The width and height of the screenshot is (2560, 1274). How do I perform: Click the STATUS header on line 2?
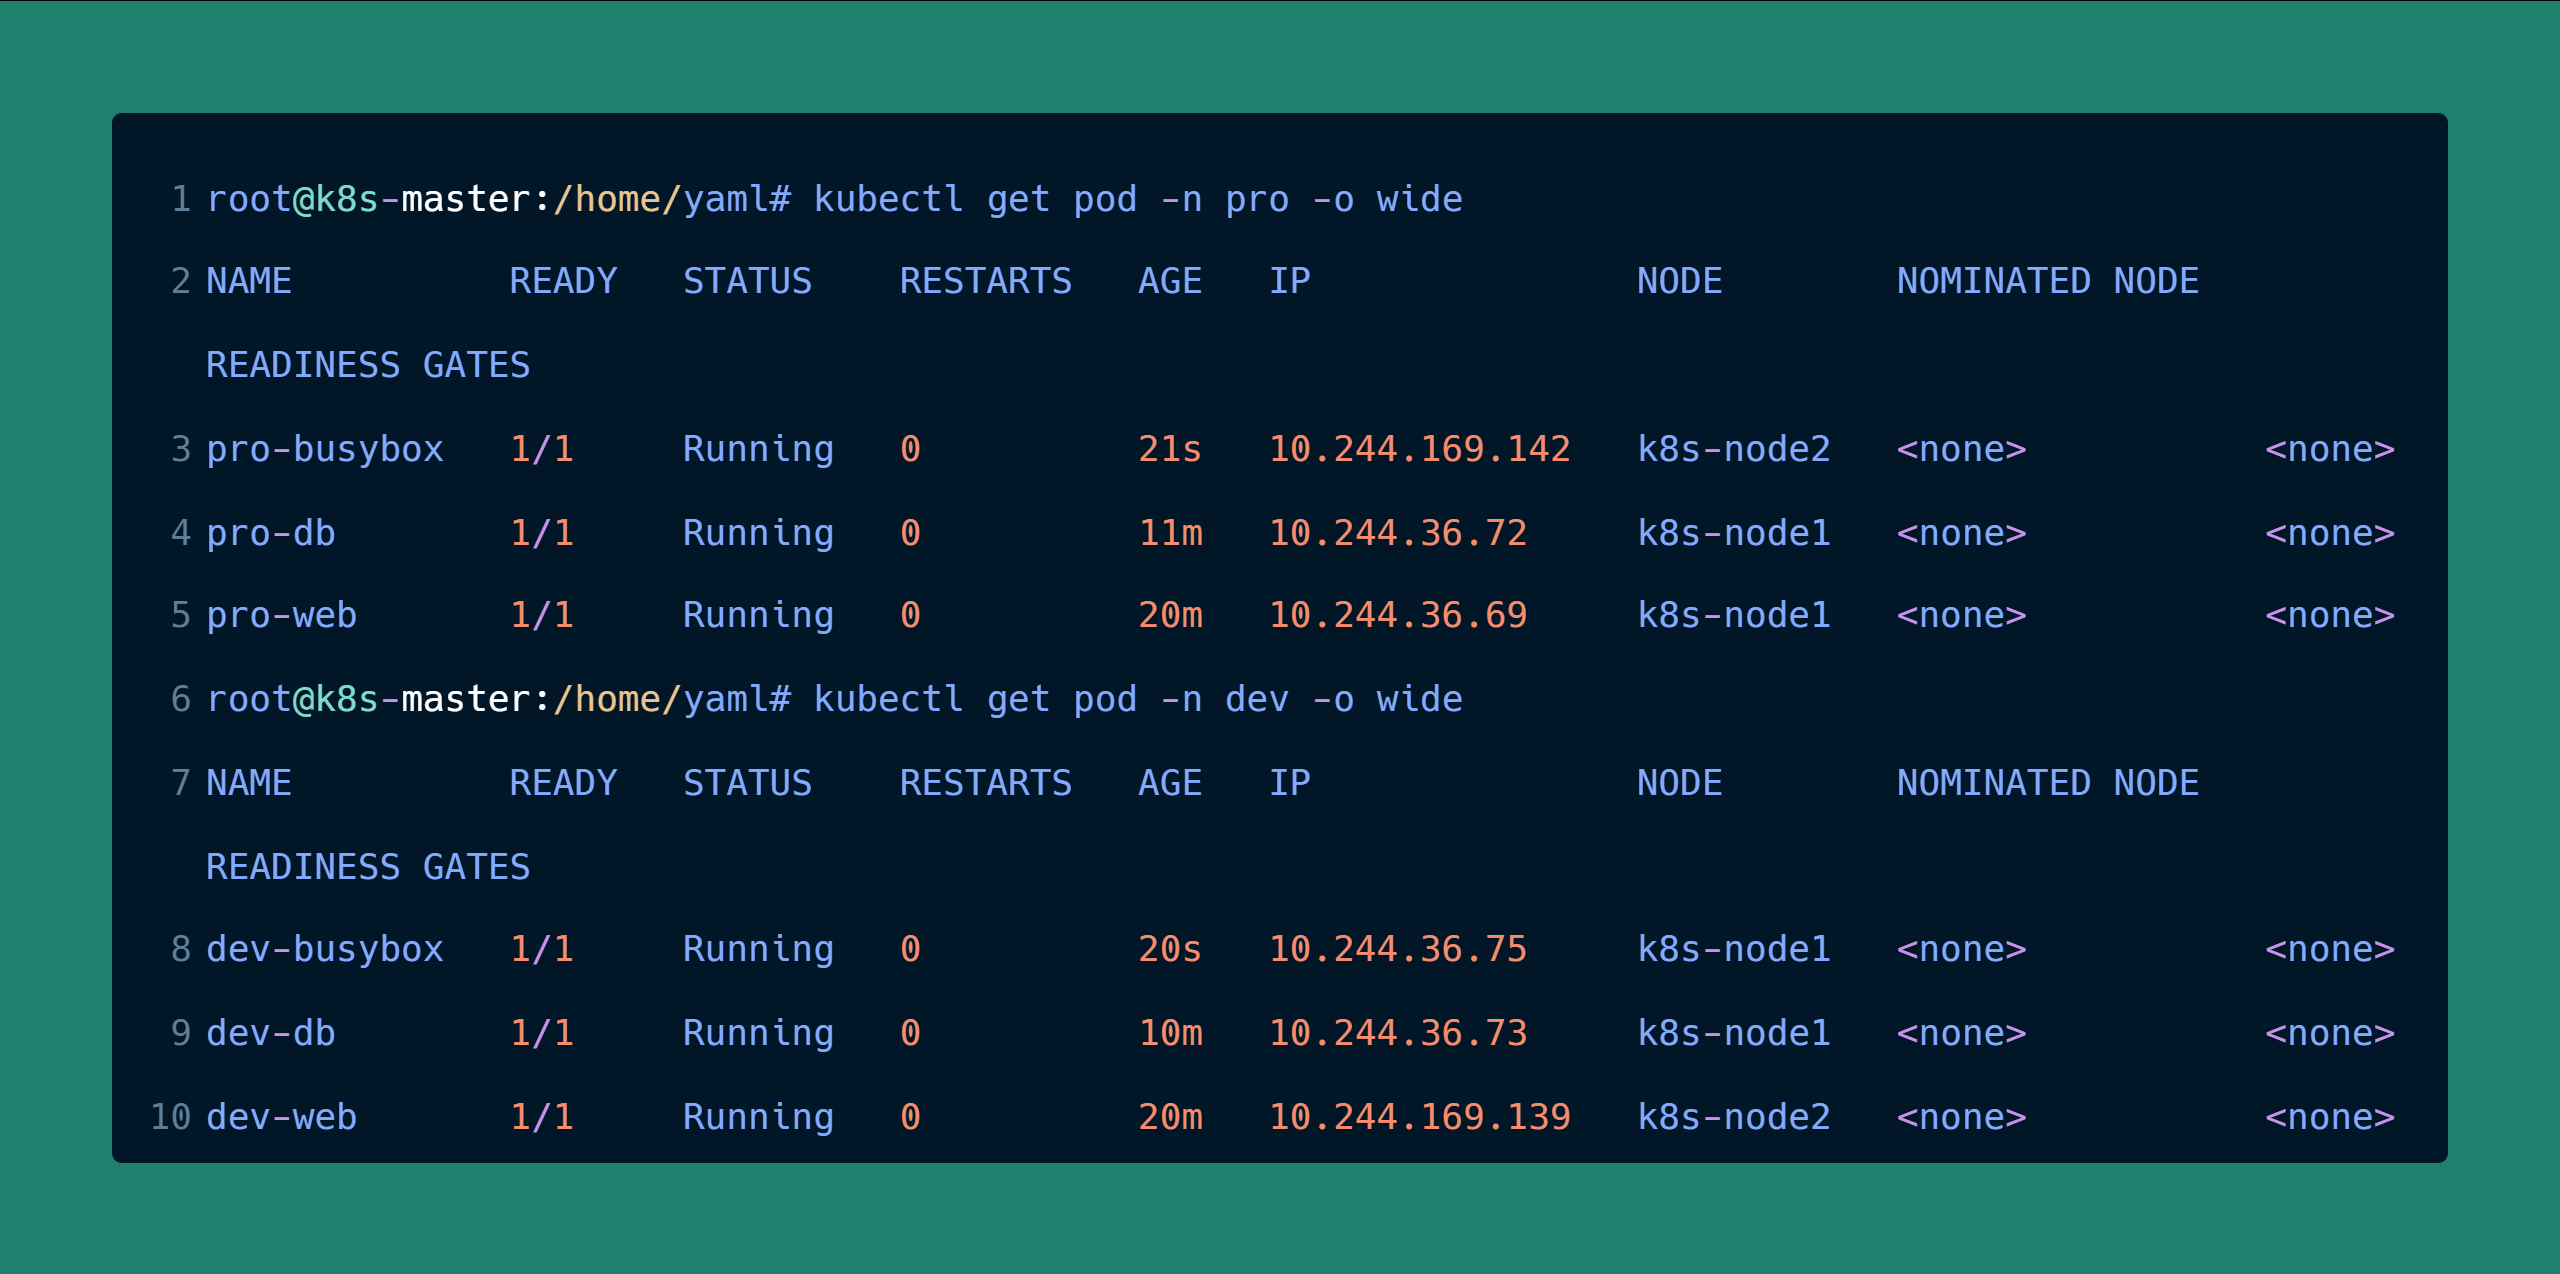click(748, 281)
